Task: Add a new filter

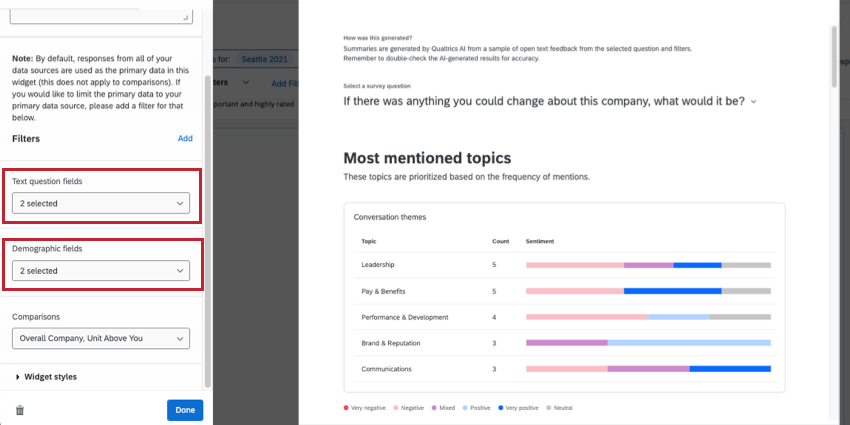Action: point(185,138)
